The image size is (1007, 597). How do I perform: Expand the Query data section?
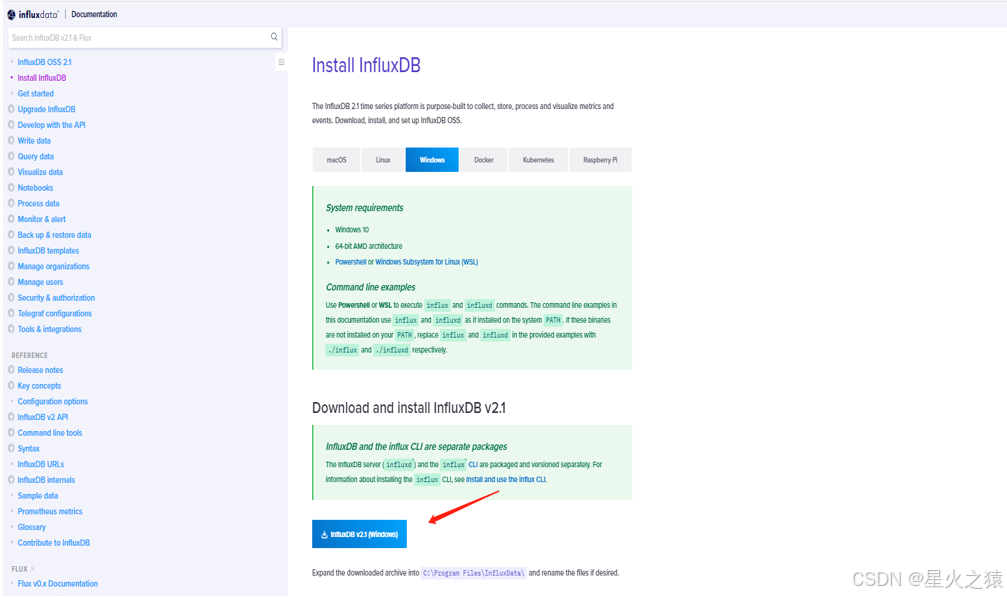pos(11,156)
